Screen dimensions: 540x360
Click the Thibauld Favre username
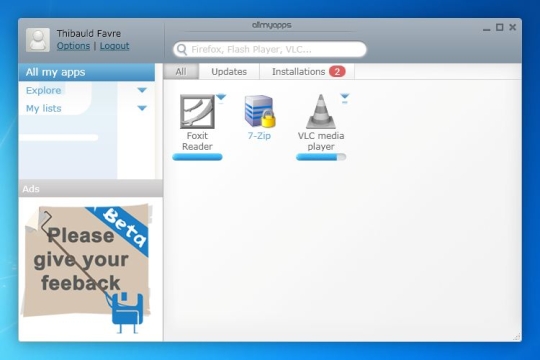pos(89,33)
